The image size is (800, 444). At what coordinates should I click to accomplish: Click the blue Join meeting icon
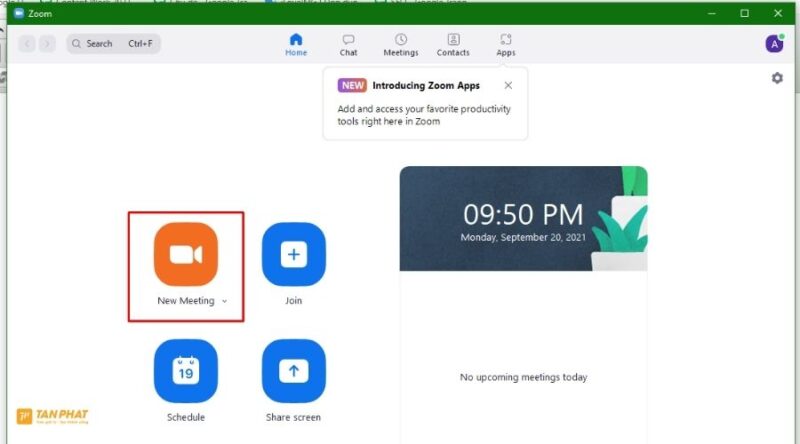(x=293, y=254)
